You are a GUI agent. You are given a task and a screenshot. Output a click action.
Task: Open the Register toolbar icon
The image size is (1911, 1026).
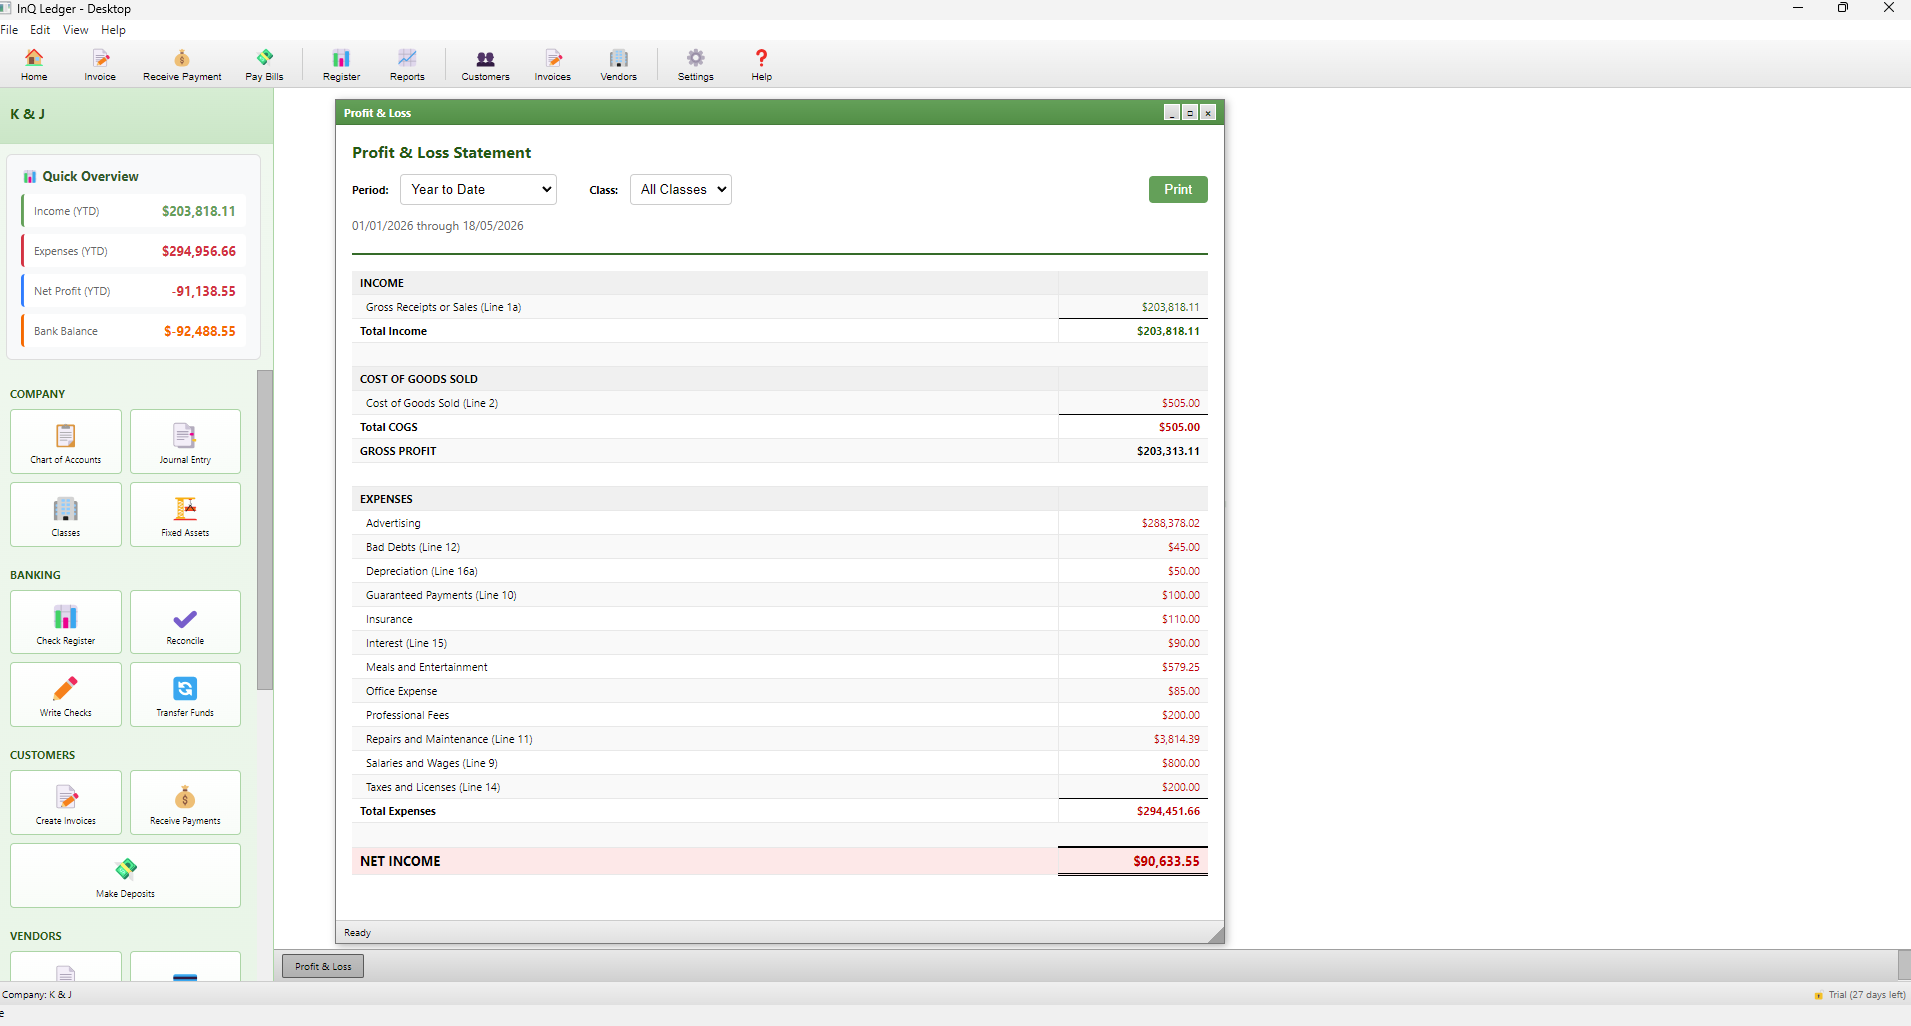pyautogui.click(x=341, y=65)
